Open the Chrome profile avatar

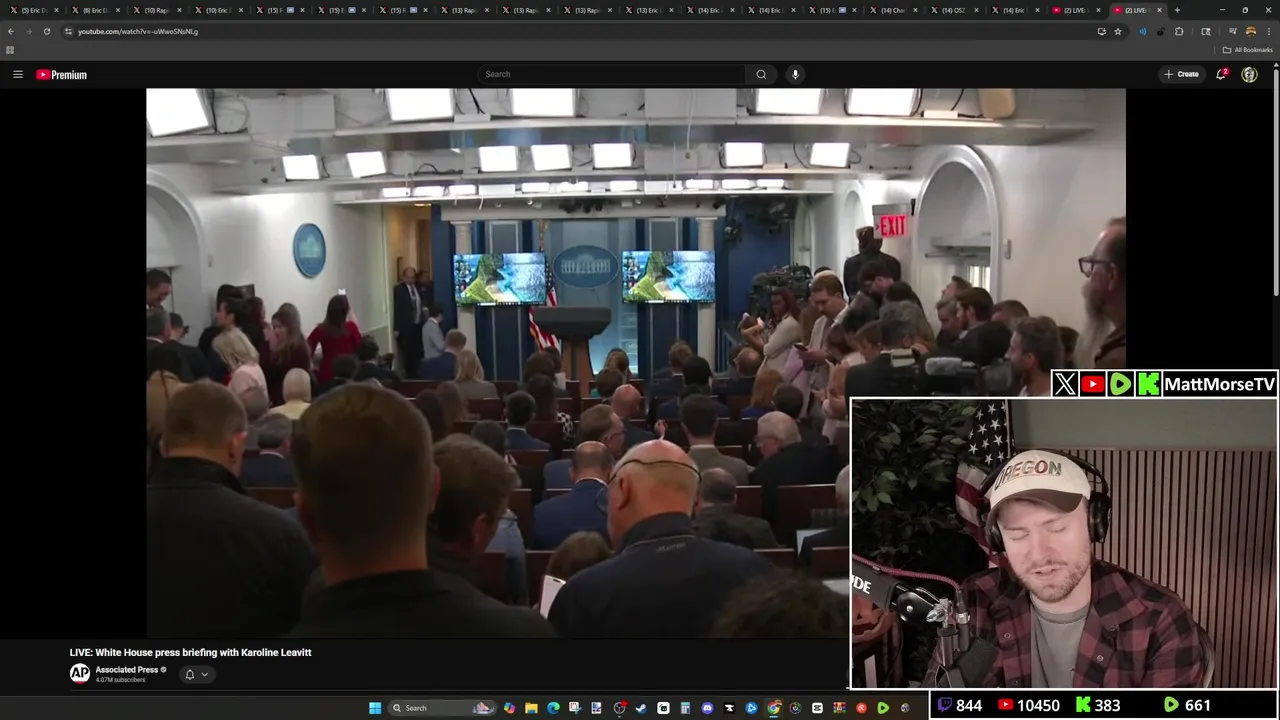click(x=1251, y=31)
